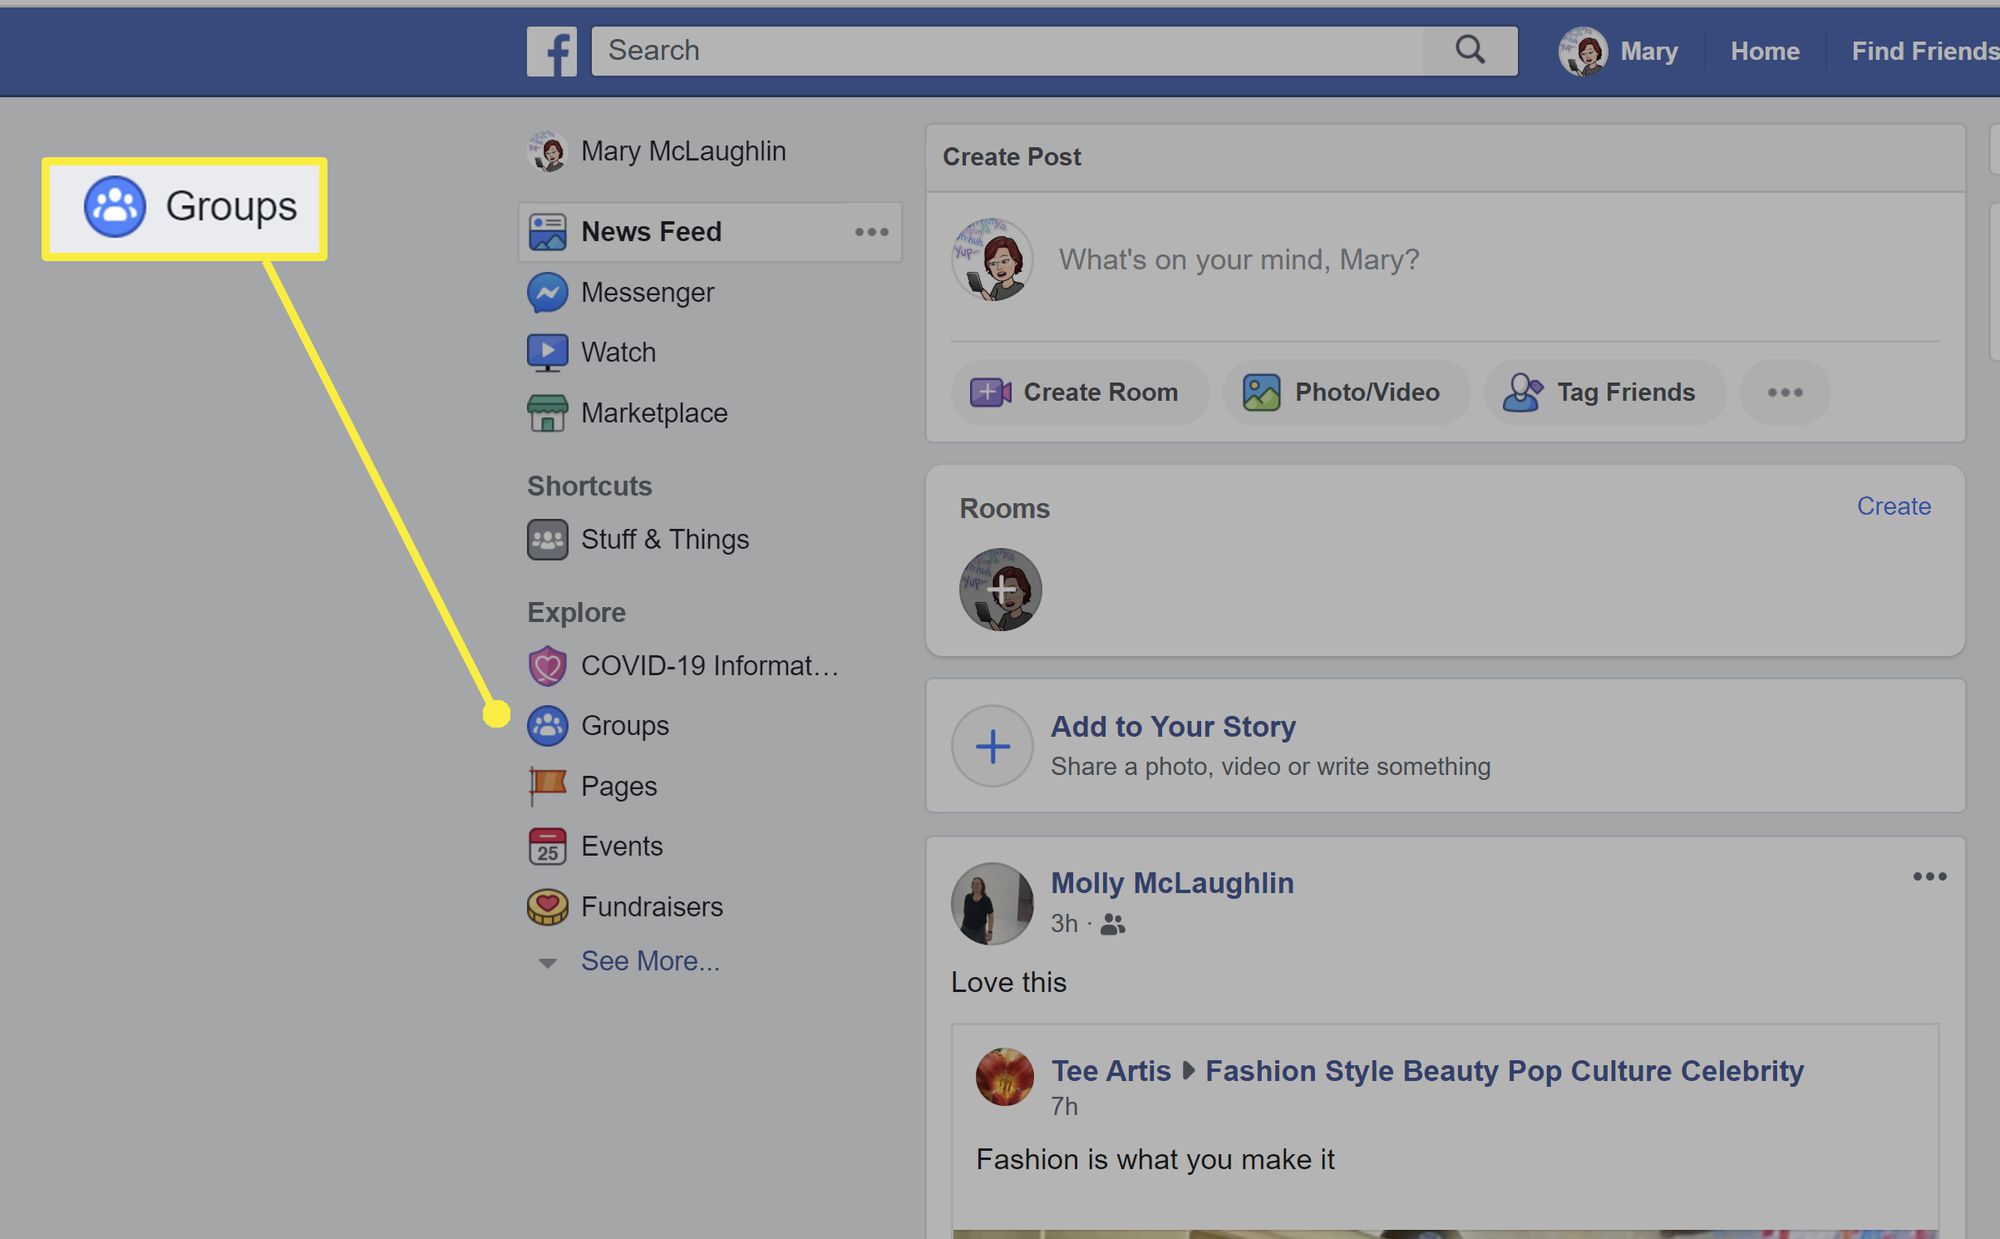This screenshot has height=1239, width=2000.
Task: Click the Groups icon in sidebar
Action: [547, 723]
